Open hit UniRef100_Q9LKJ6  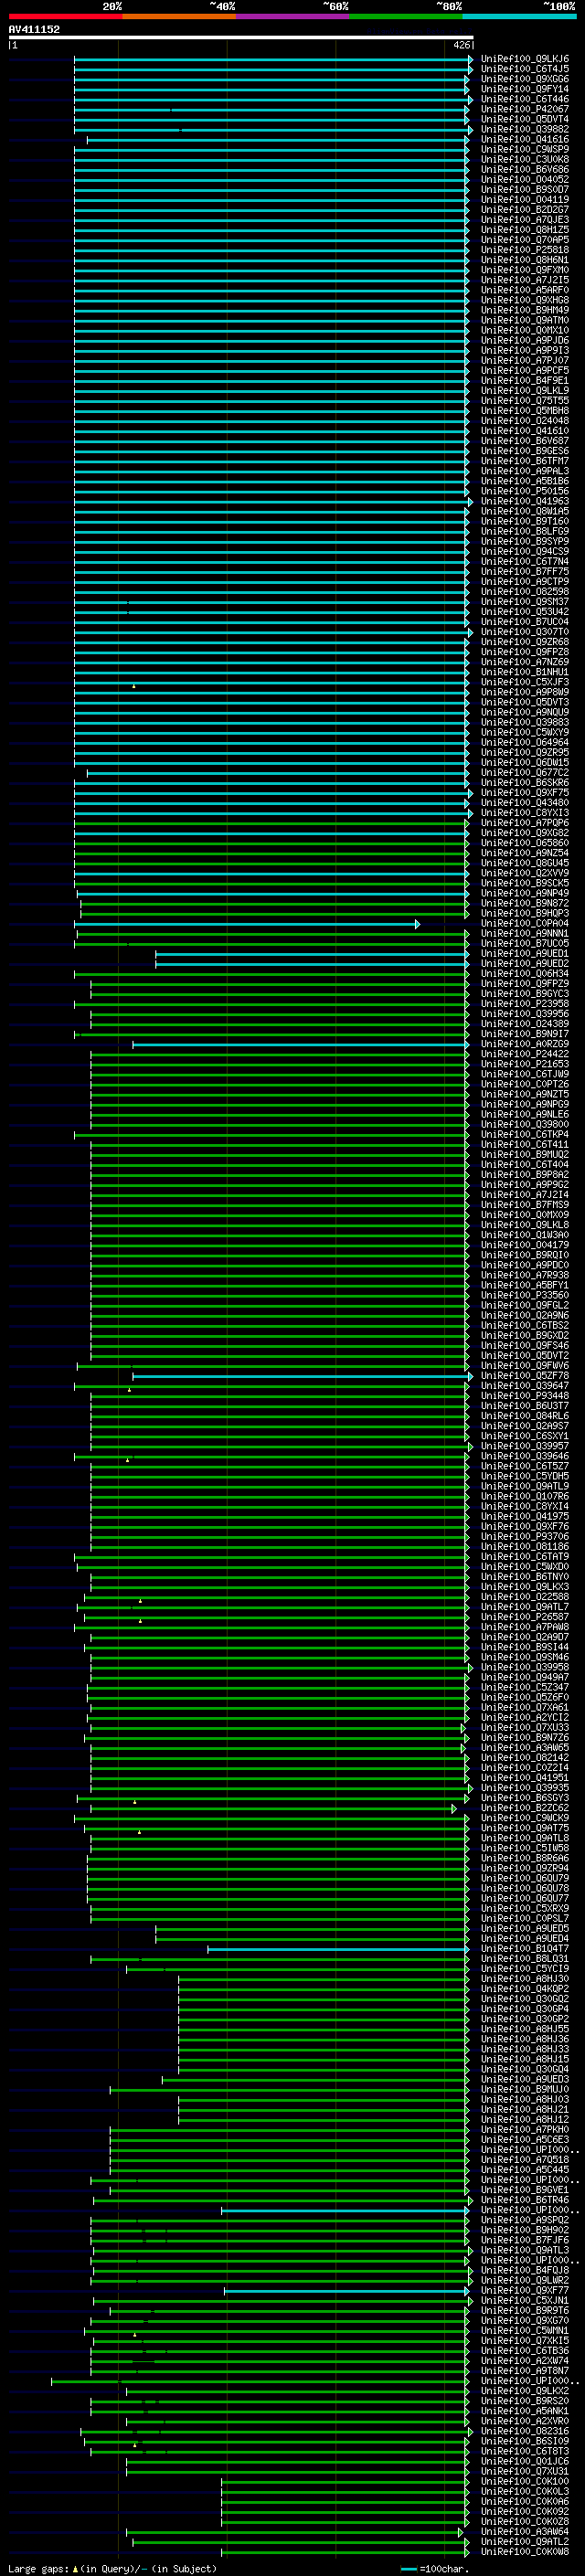(x=525, y=59)
